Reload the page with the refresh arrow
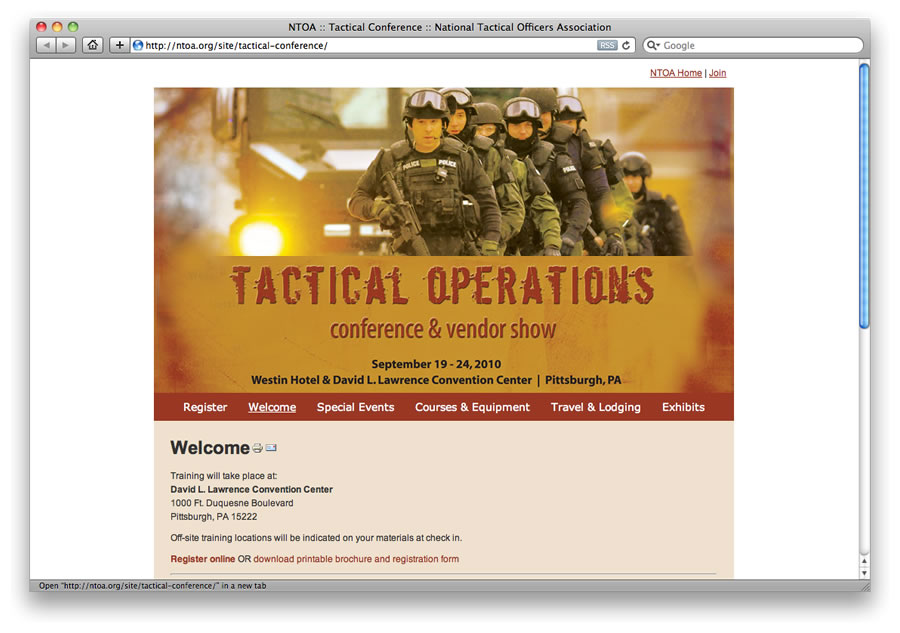 coord(626,45)
